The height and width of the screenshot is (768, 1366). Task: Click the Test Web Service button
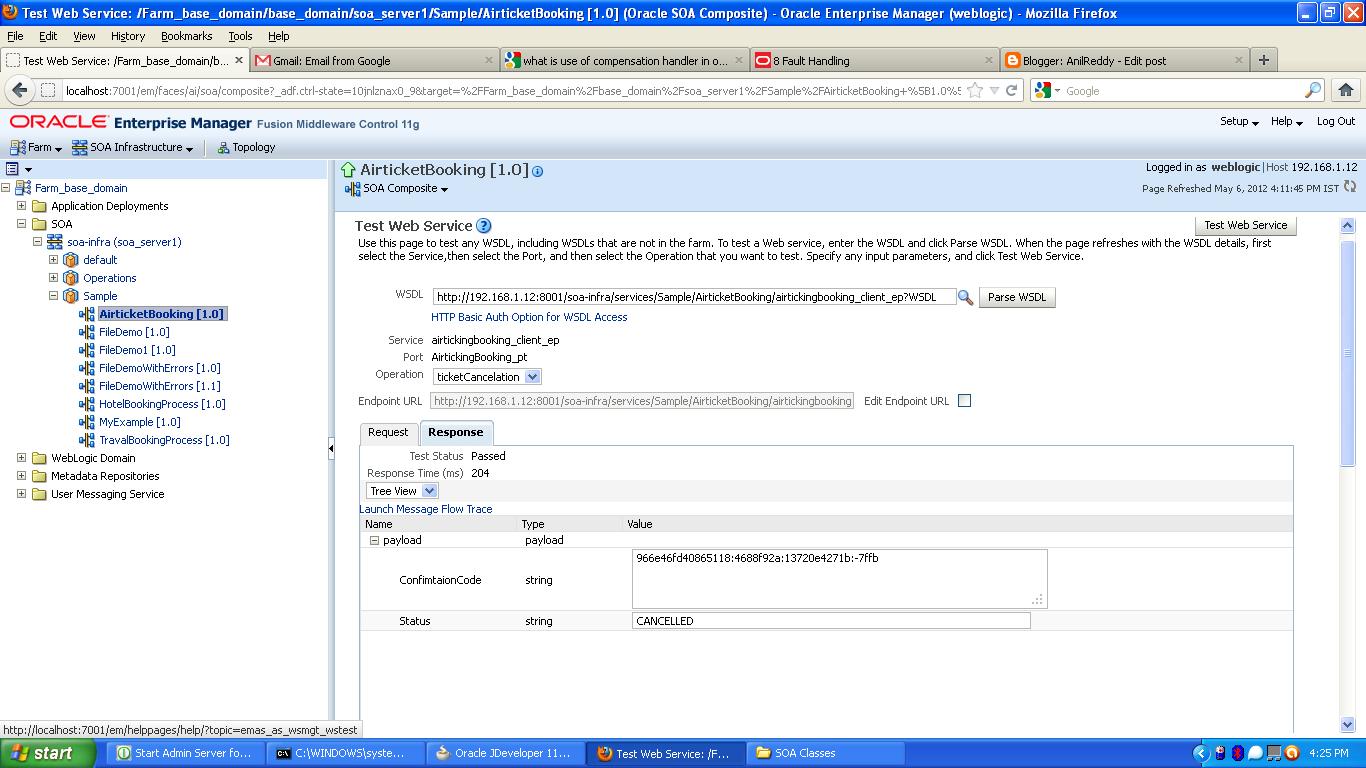coord(1246,225)
